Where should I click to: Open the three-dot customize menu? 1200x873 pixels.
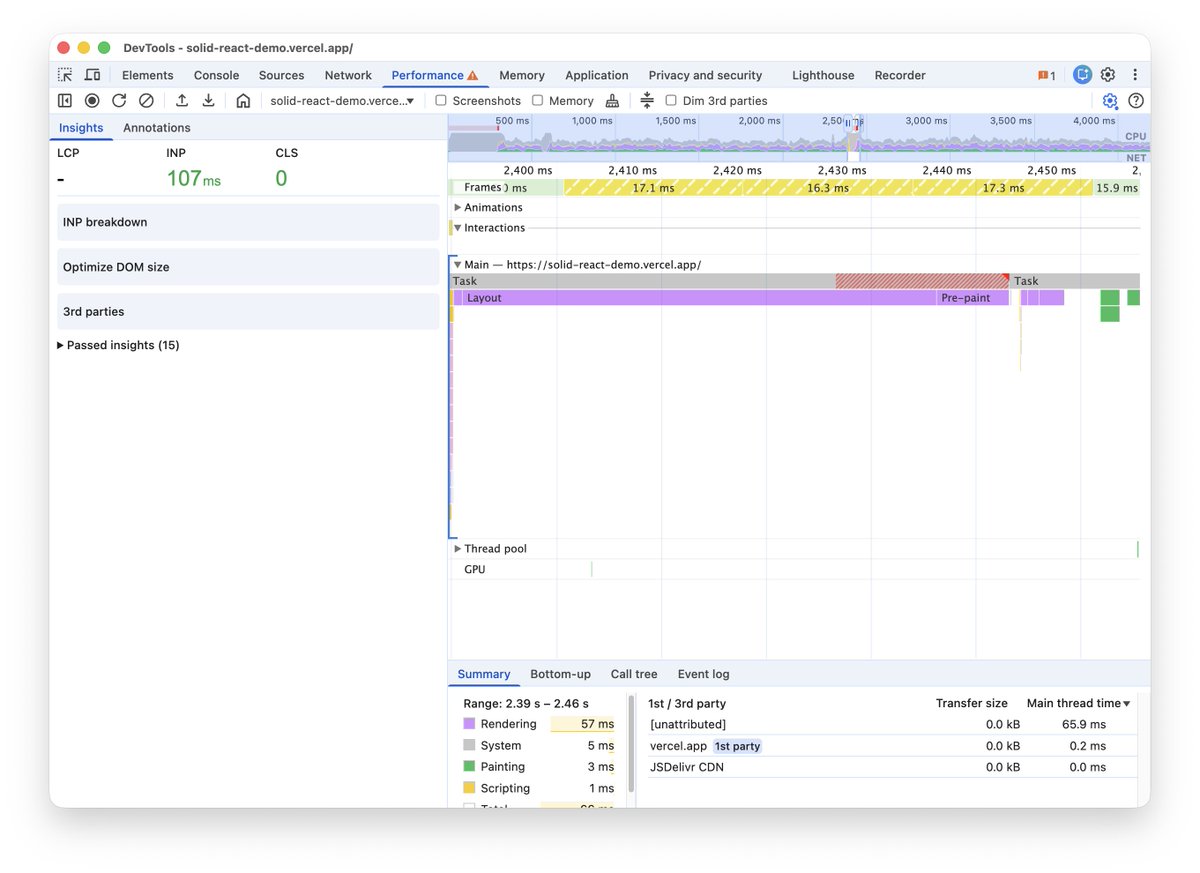1135,75
